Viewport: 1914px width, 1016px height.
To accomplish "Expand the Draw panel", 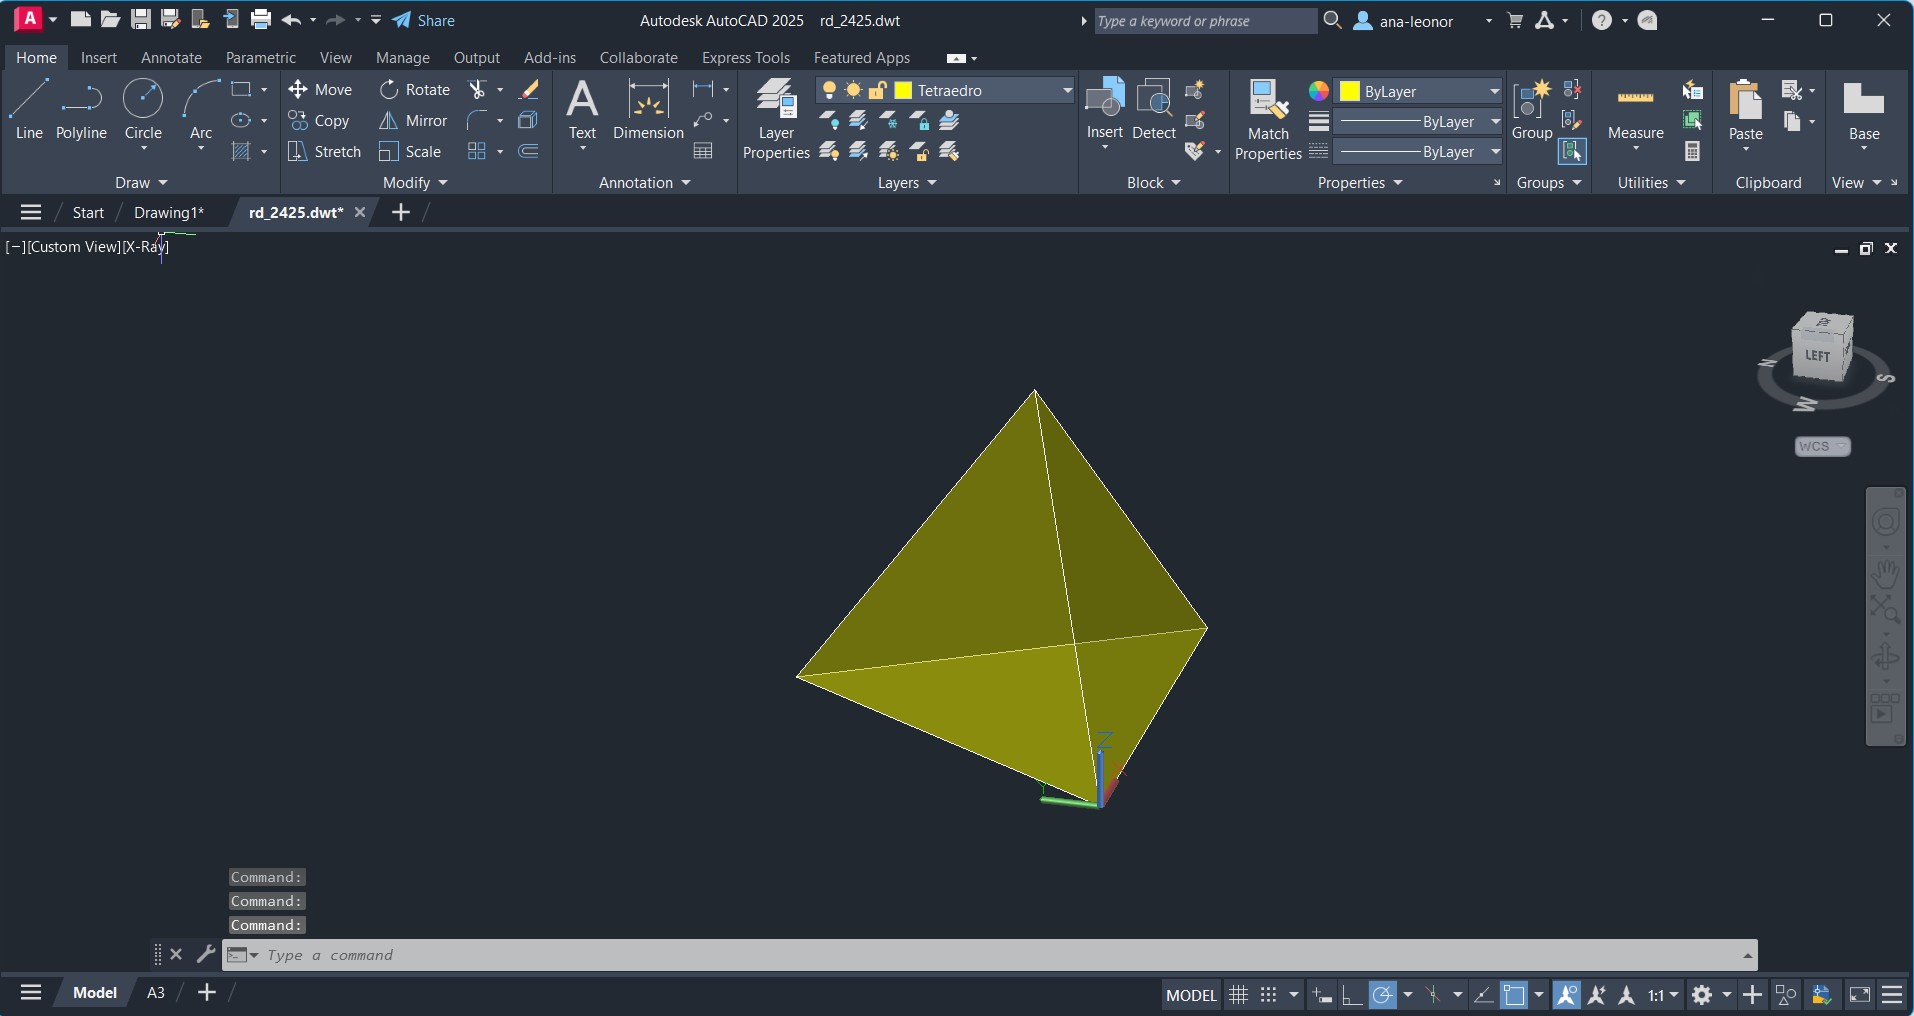I will 141,183.
